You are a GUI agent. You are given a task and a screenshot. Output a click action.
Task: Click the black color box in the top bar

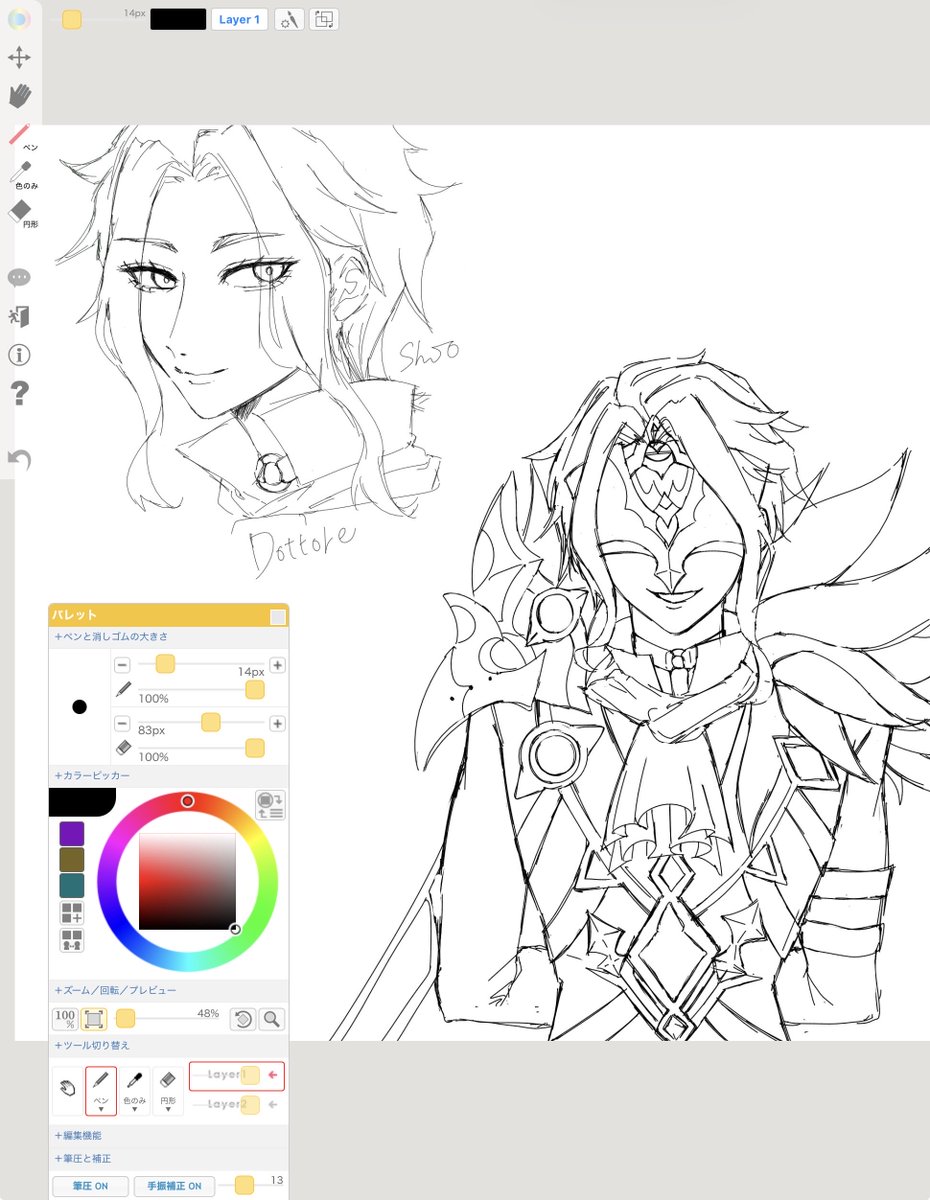pyautogui.click(x=178, y=19)
